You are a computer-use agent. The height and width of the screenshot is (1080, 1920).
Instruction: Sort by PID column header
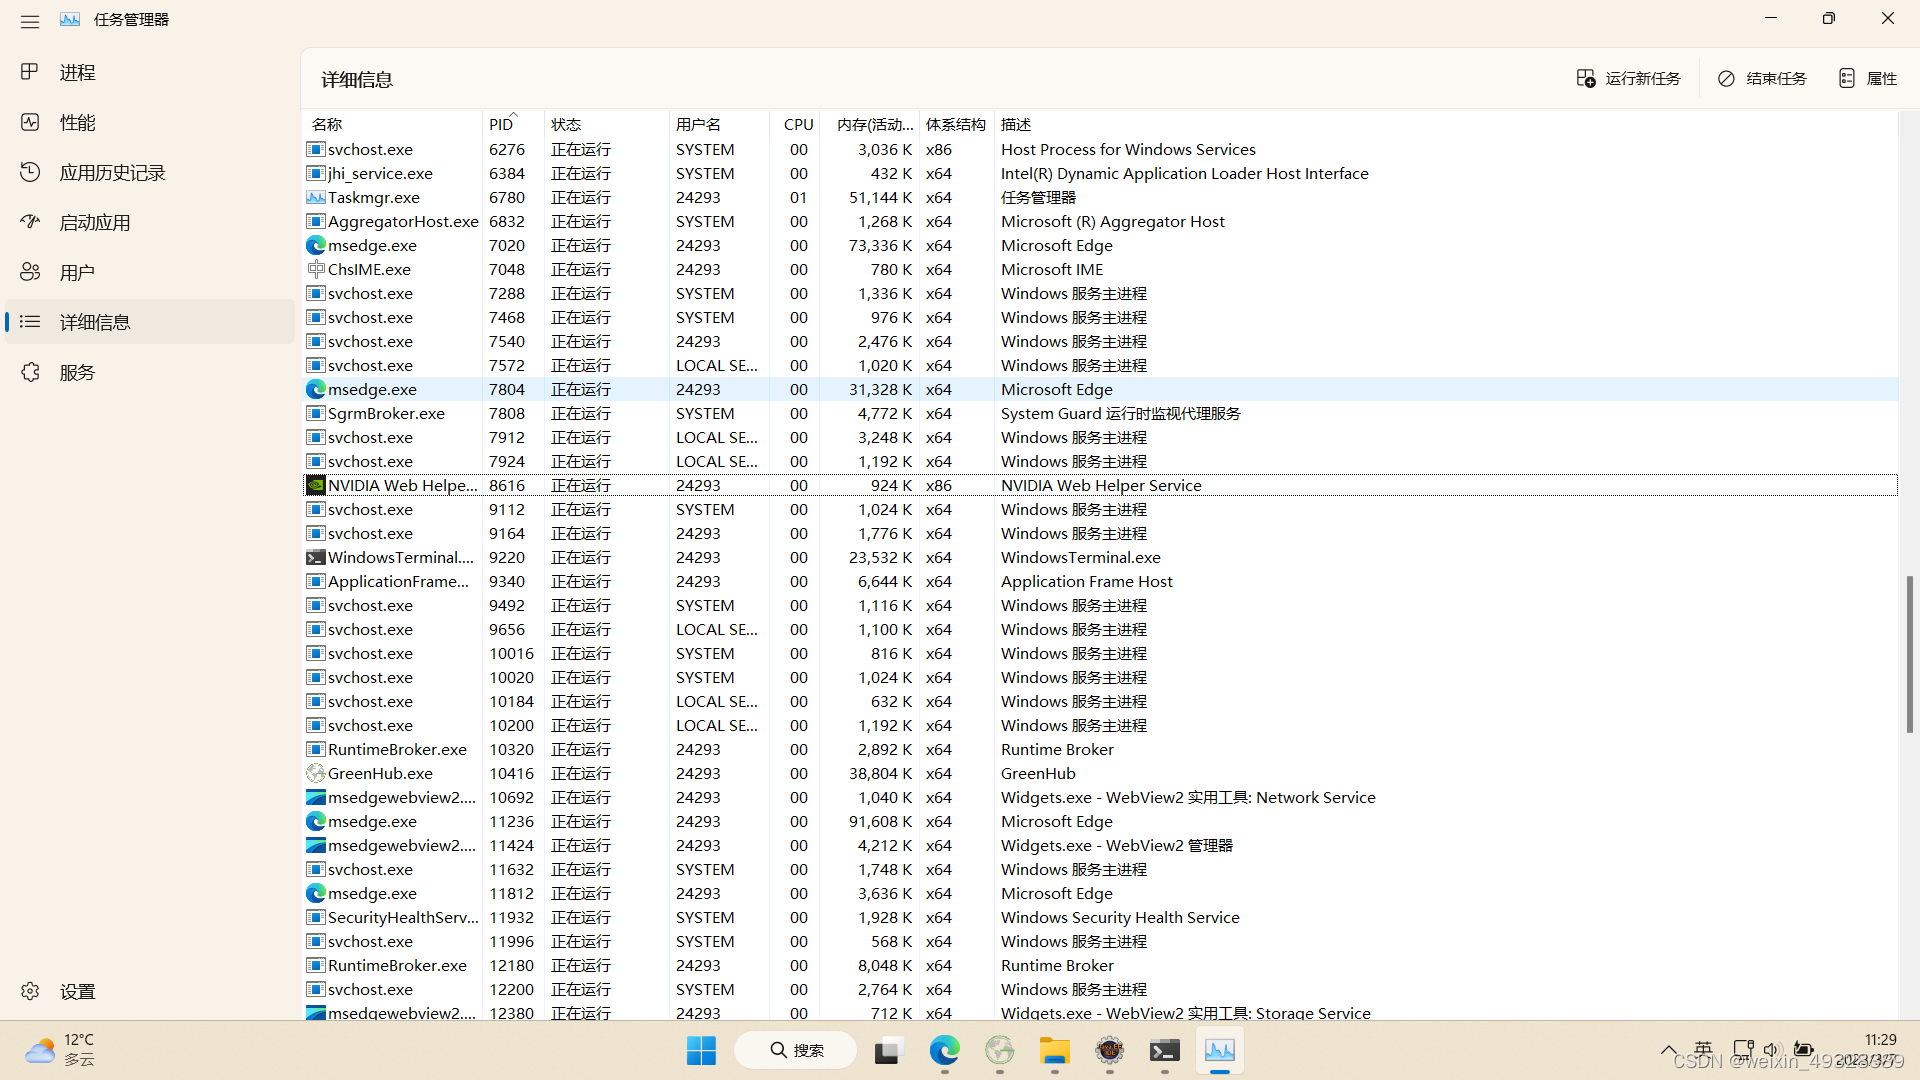pyautogui.click(x=513, y=124)
